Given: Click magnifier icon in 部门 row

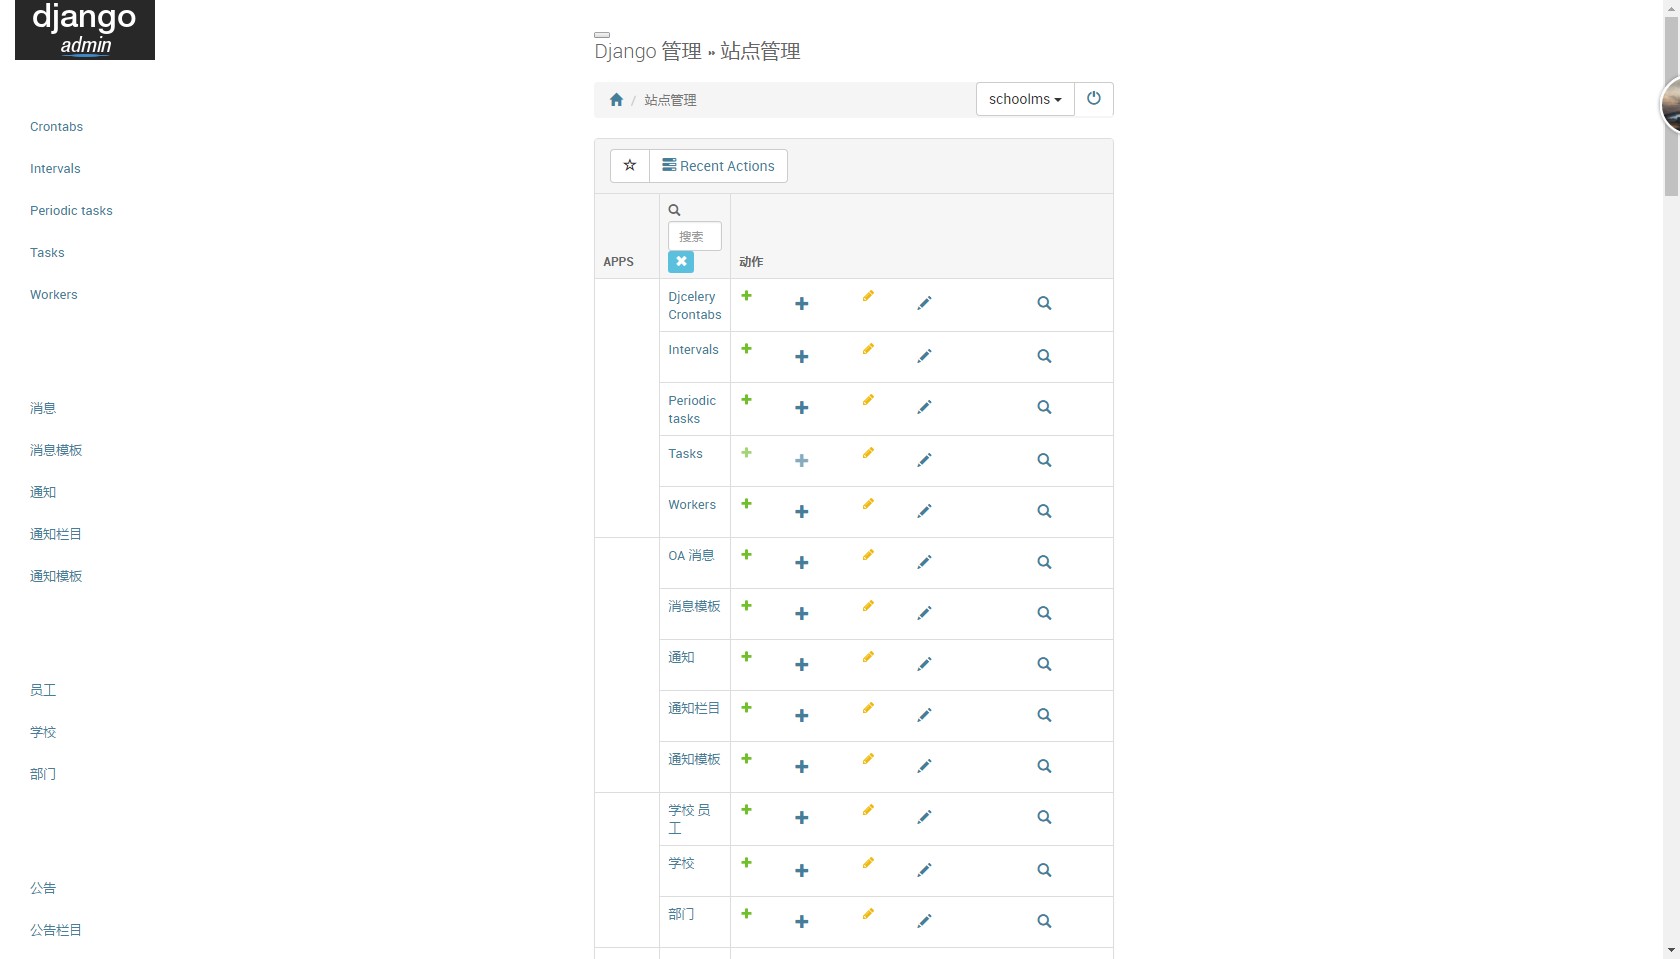Looking at the screenshot, I should tap(1044, 921).
